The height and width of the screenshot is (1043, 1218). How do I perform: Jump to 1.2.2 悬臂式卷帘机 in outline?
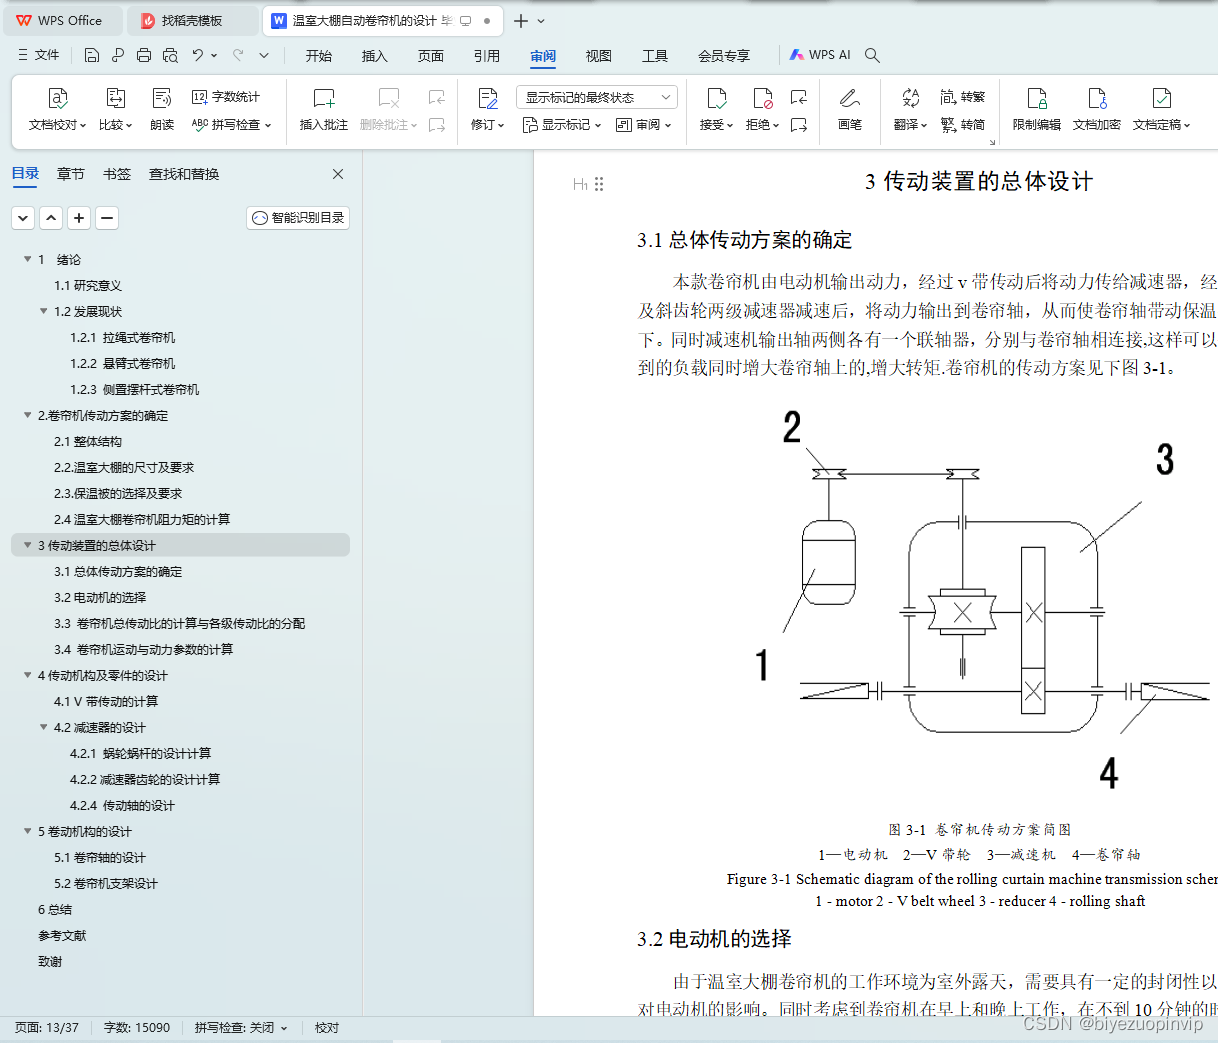click(123, 363)
